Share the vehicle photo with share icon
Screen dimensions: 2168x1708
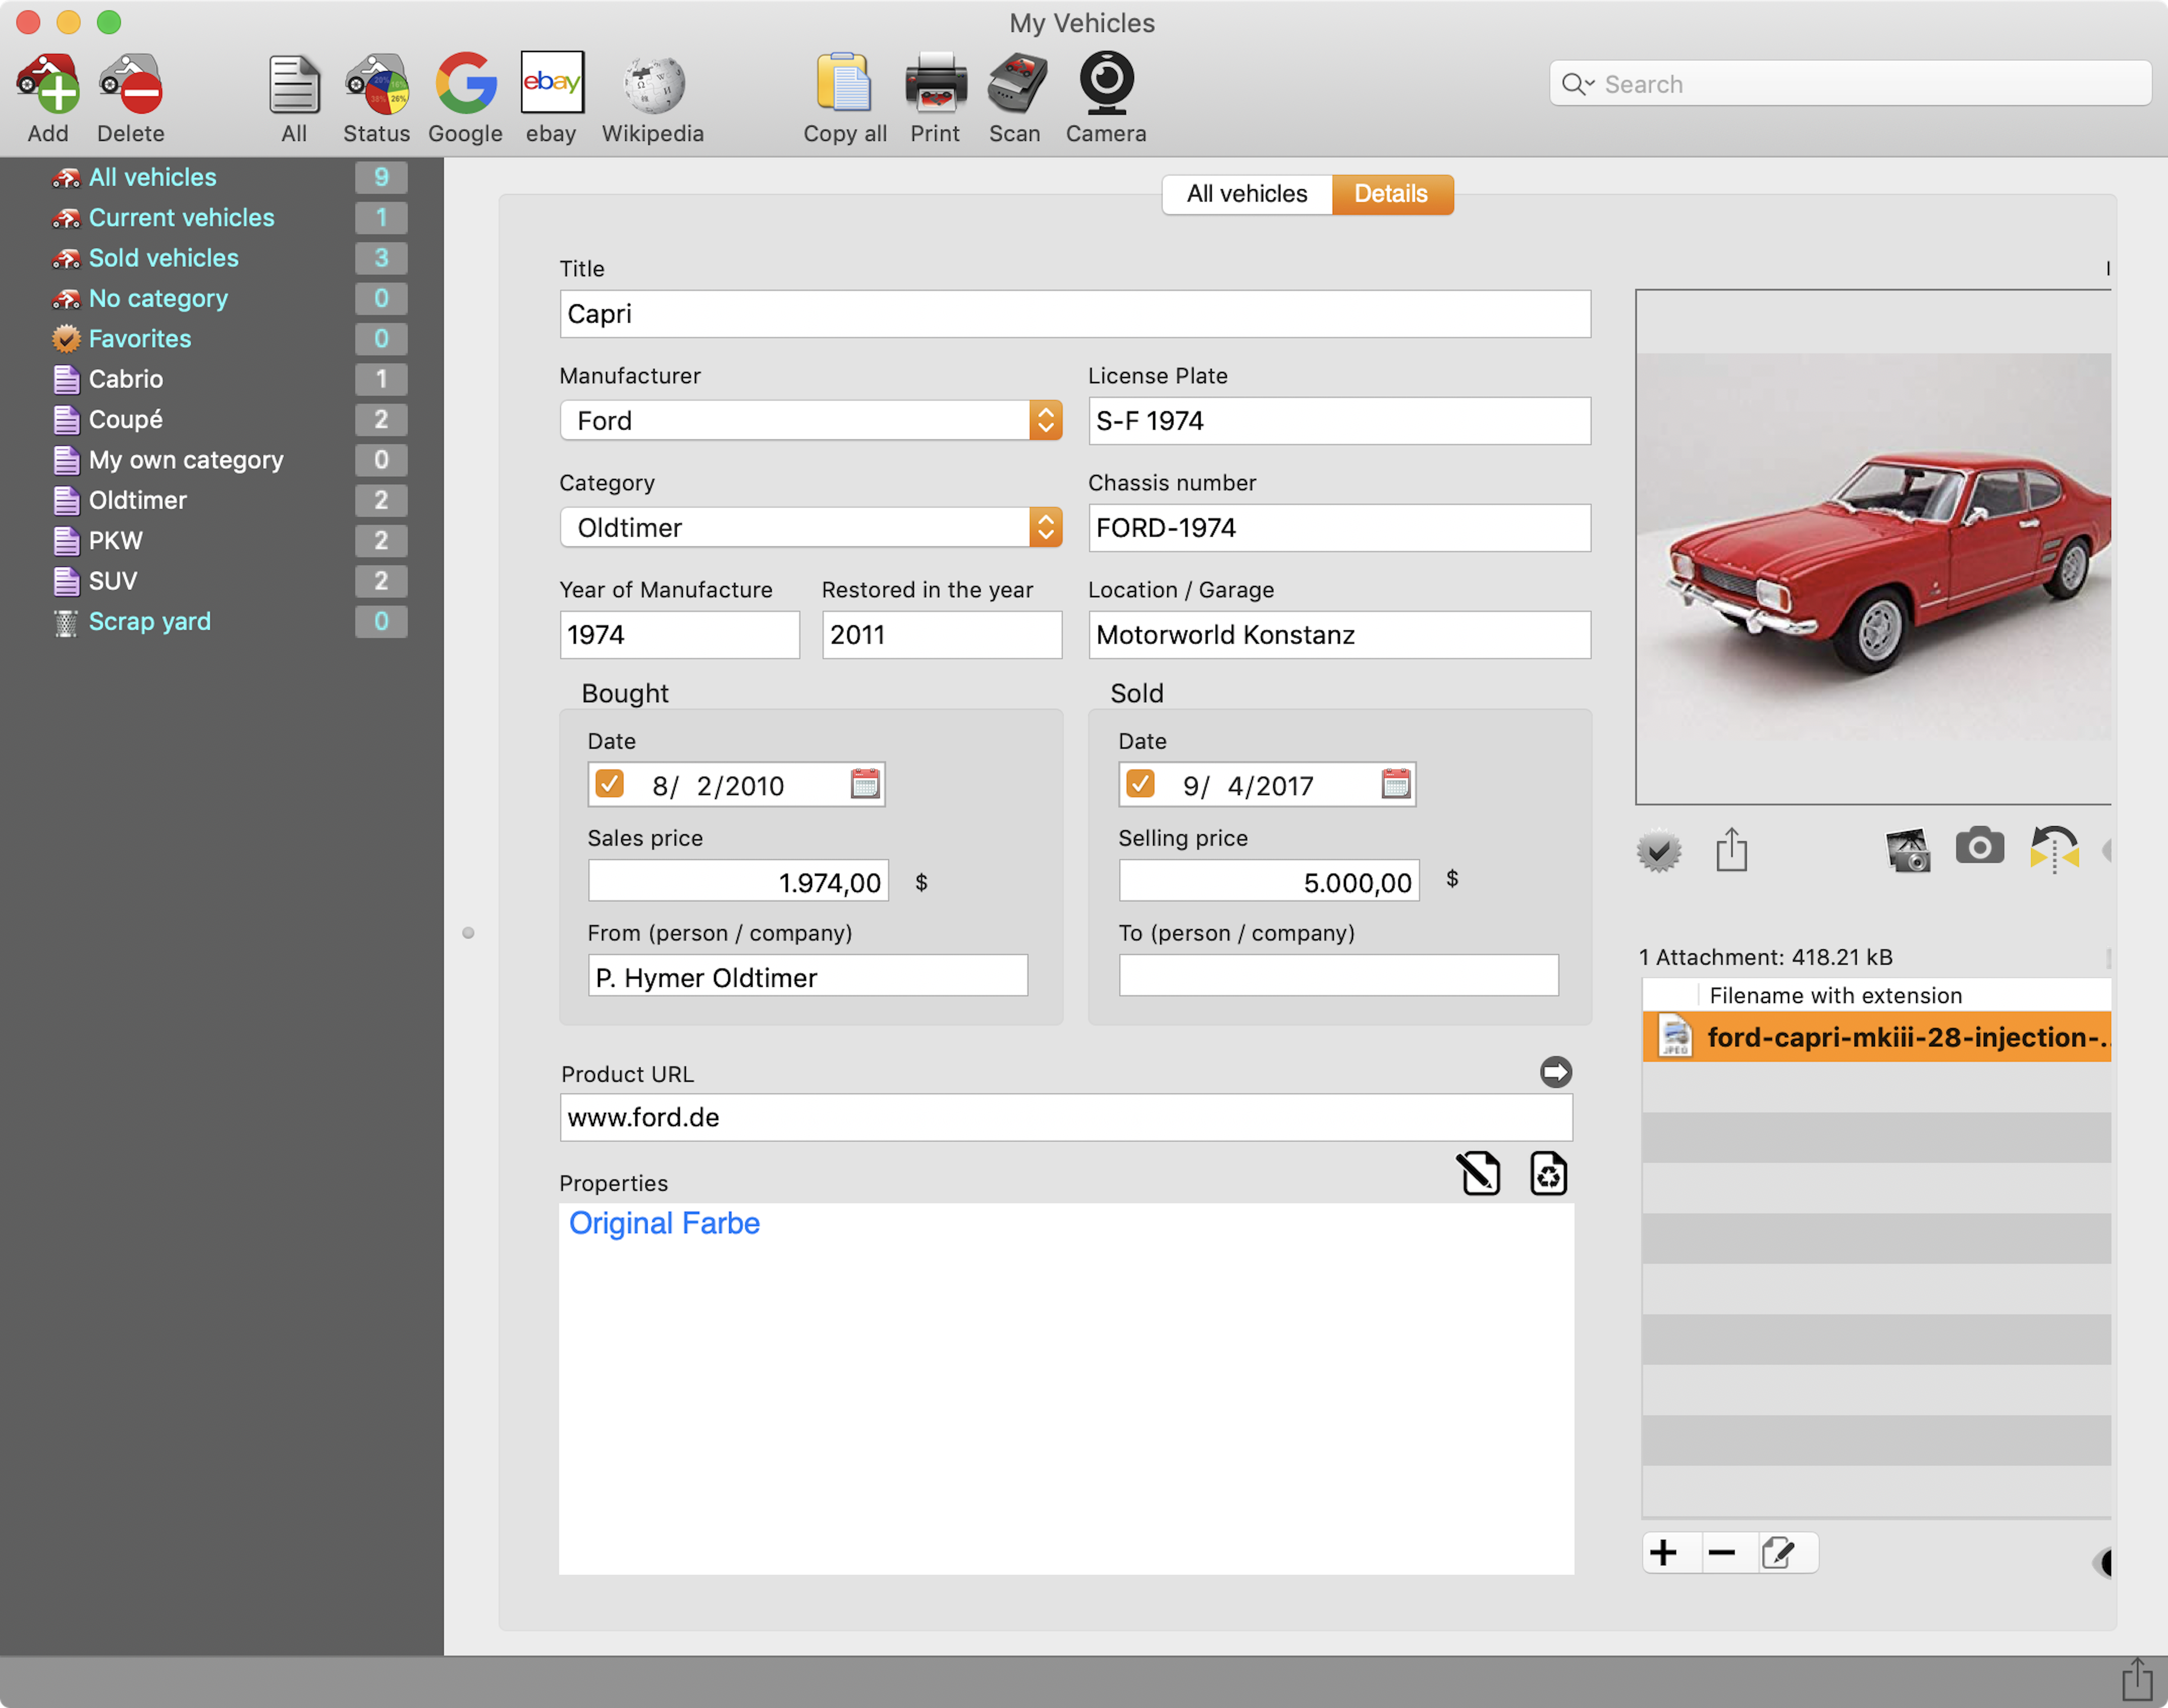click(x=1732, y=850)
